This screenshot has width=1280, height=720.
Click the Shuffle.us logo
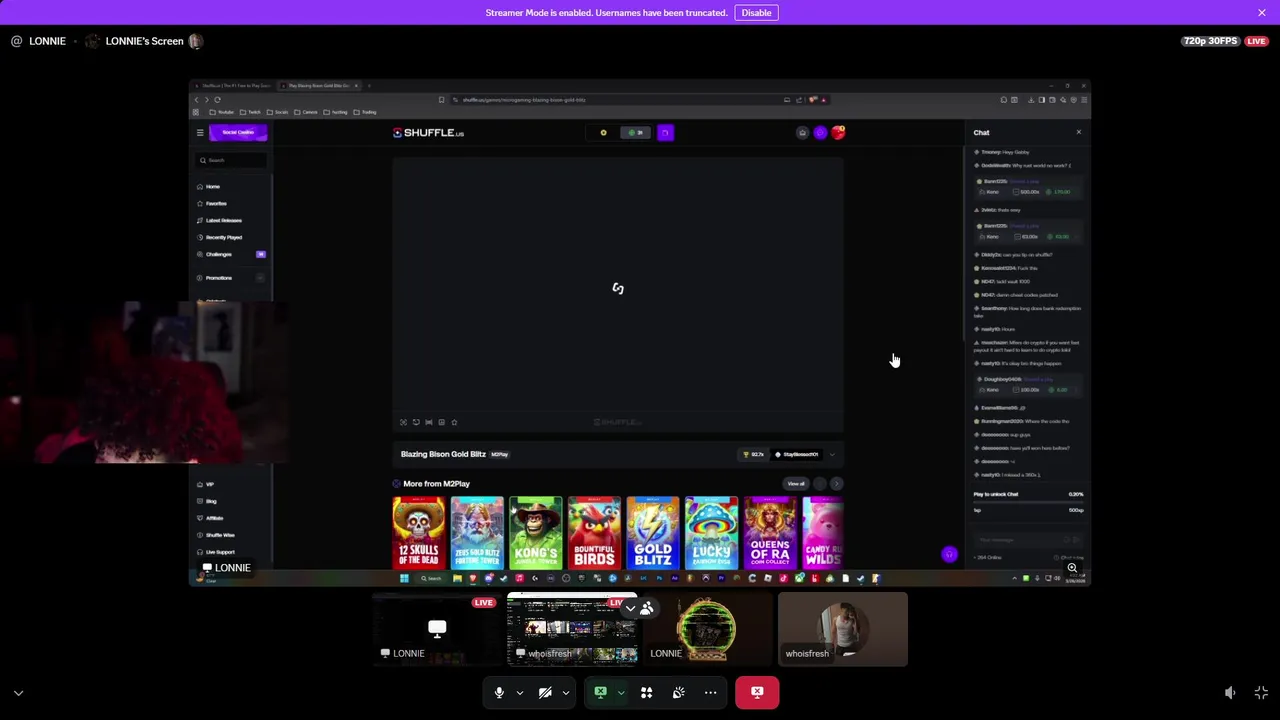(428, 132)
